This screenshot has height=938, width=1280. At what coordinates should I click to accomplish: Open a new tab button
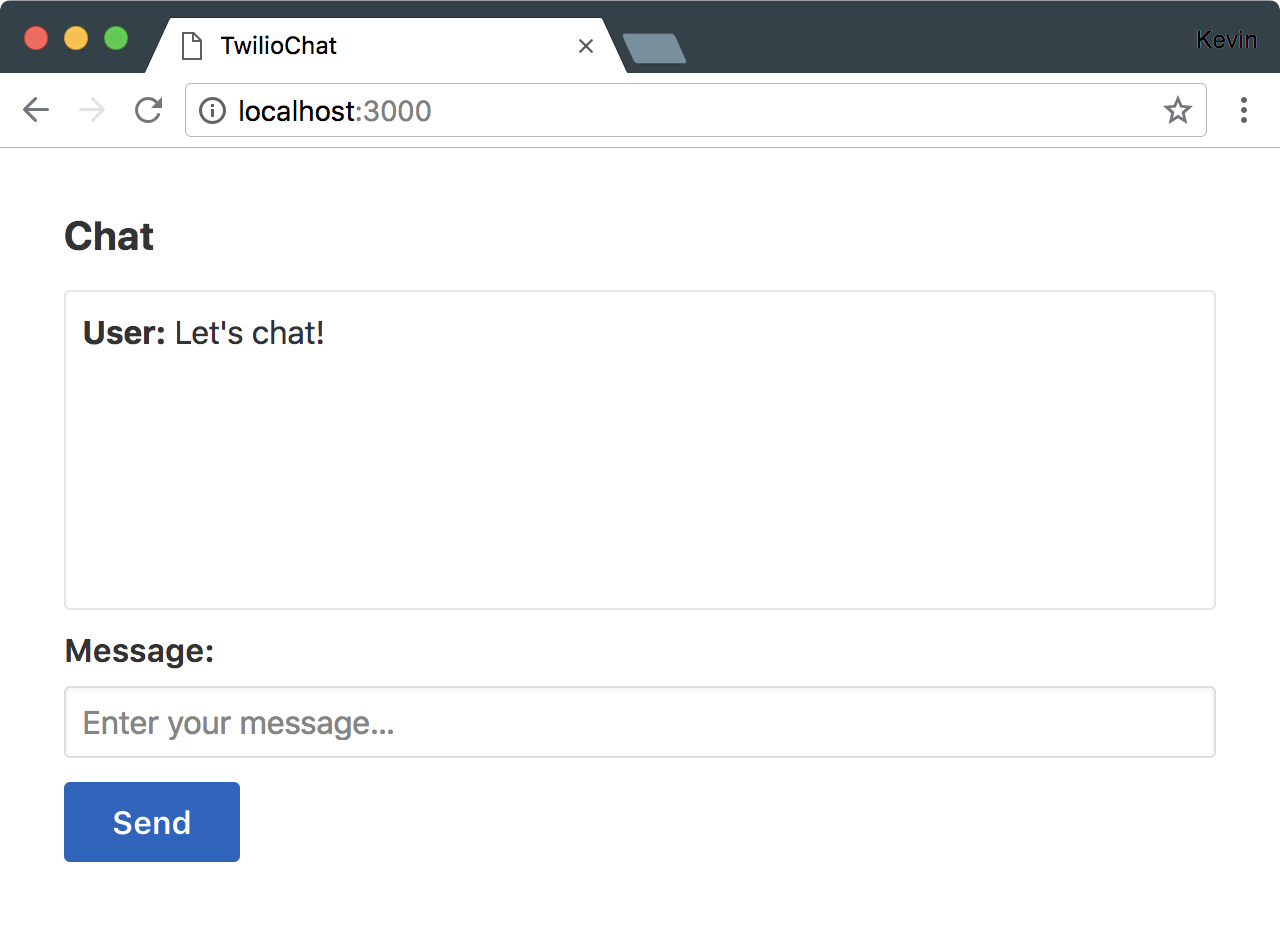pos(654,48)
